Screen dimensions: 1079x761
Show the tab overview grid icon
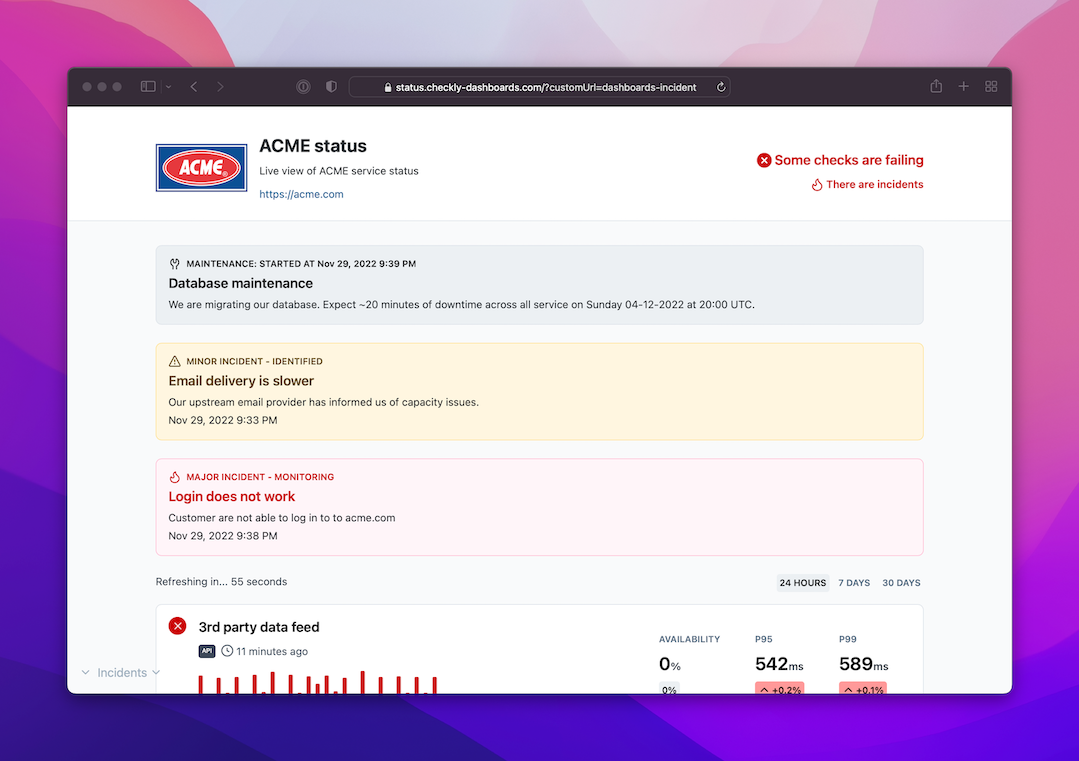pyautogui.click(x=991, y=87)
